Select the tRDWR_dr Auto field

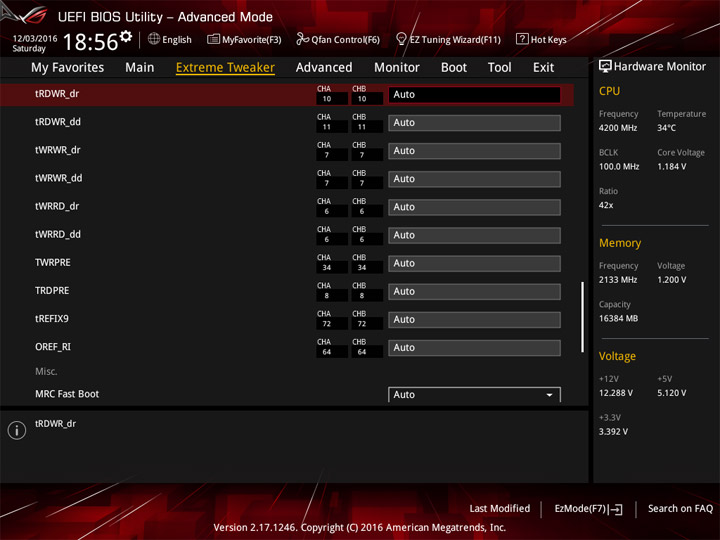[x=474, y=95]
